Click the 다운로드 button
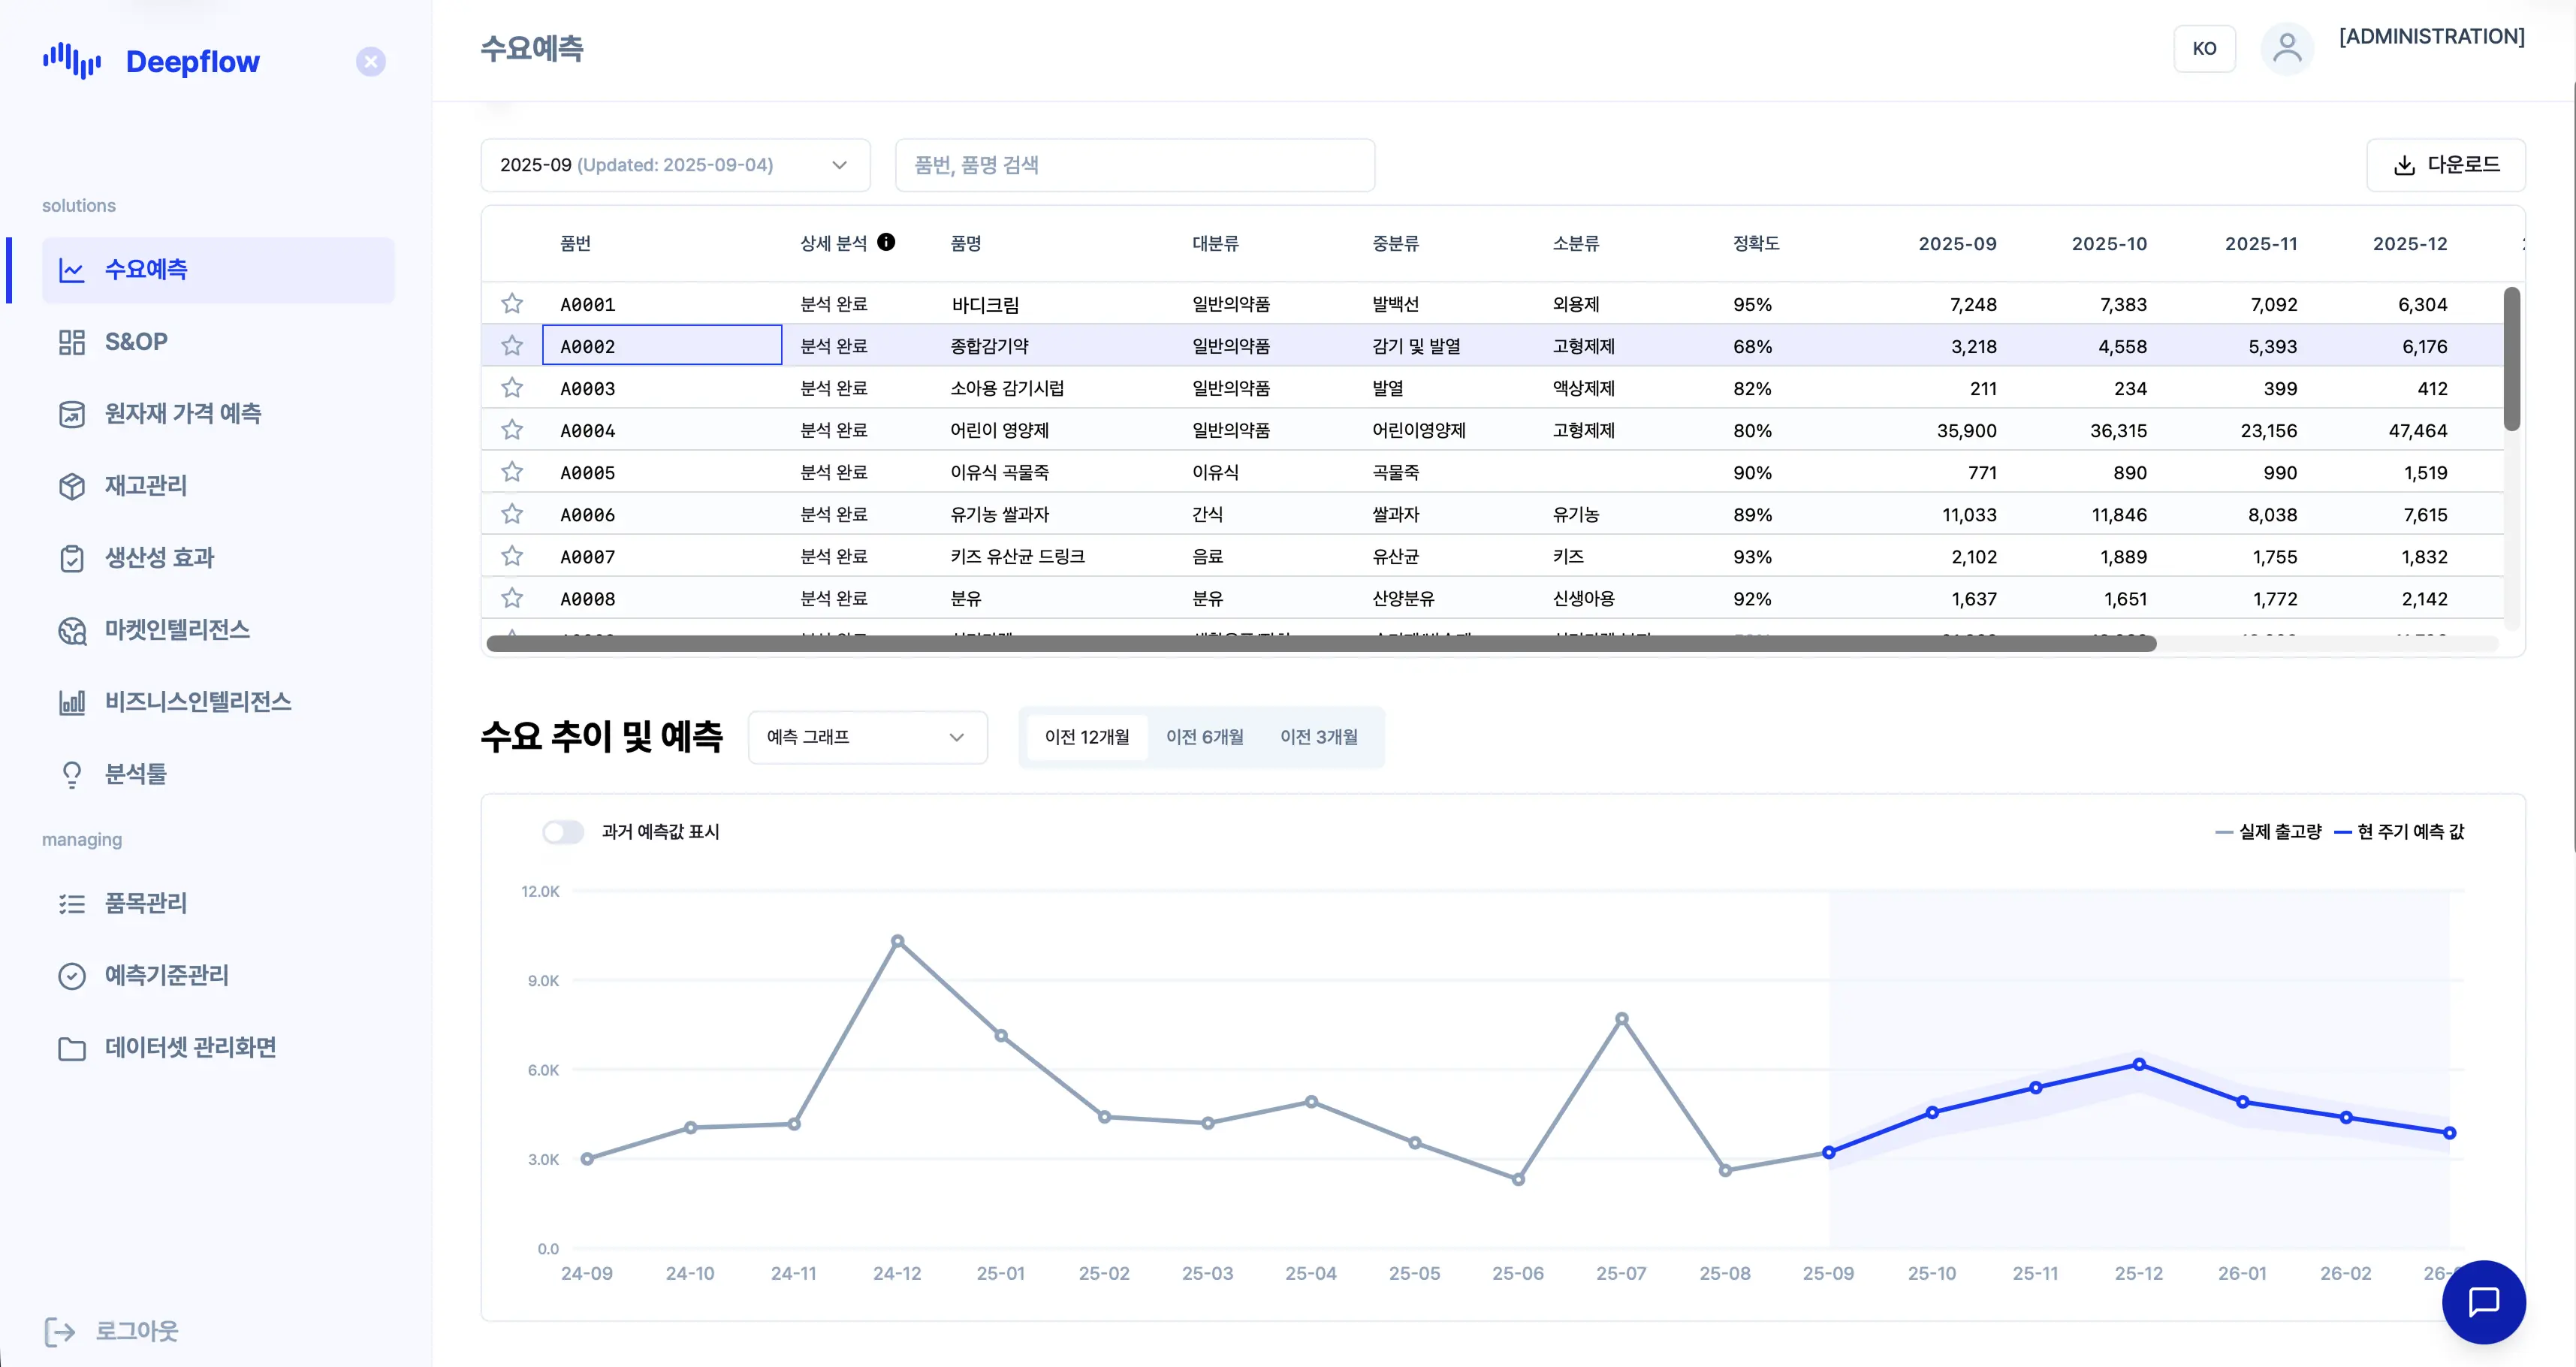 (x=2445, y=165)
